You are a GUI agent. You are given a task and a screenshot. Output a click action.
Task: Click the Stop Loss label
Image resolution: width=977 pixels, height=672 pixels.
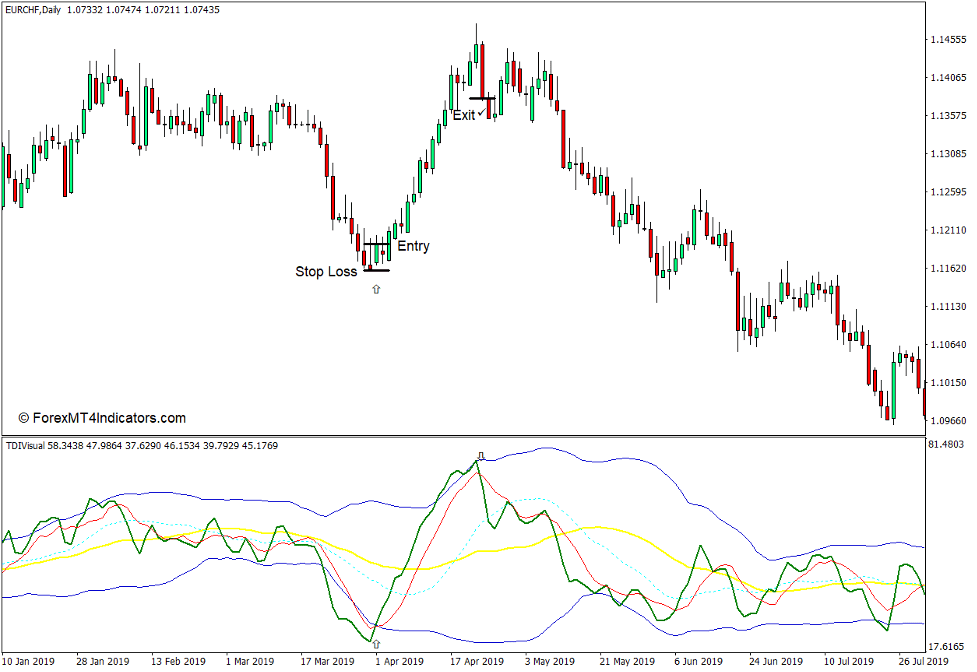click(x=327, y=271)
